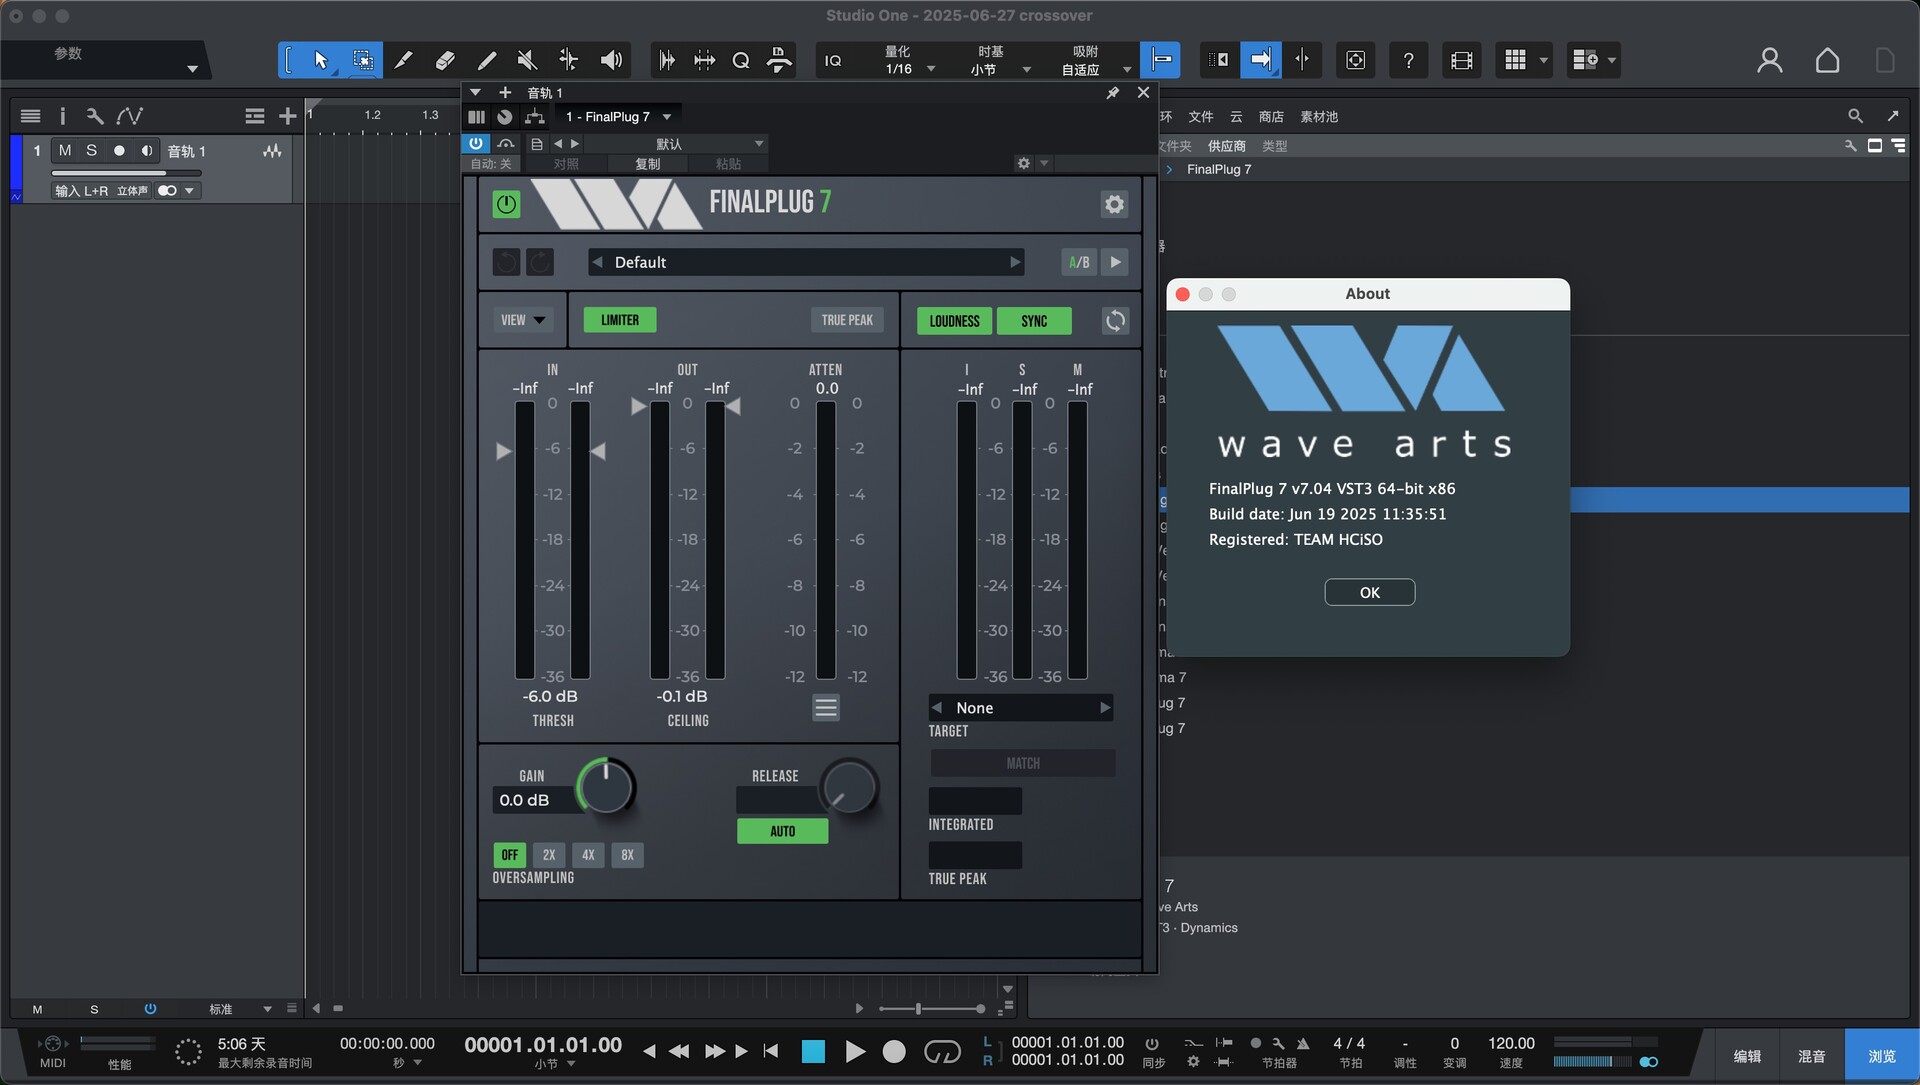Open the user account icon
The height and width of the screenshot is (1085, 1920).
(1769, 60)
